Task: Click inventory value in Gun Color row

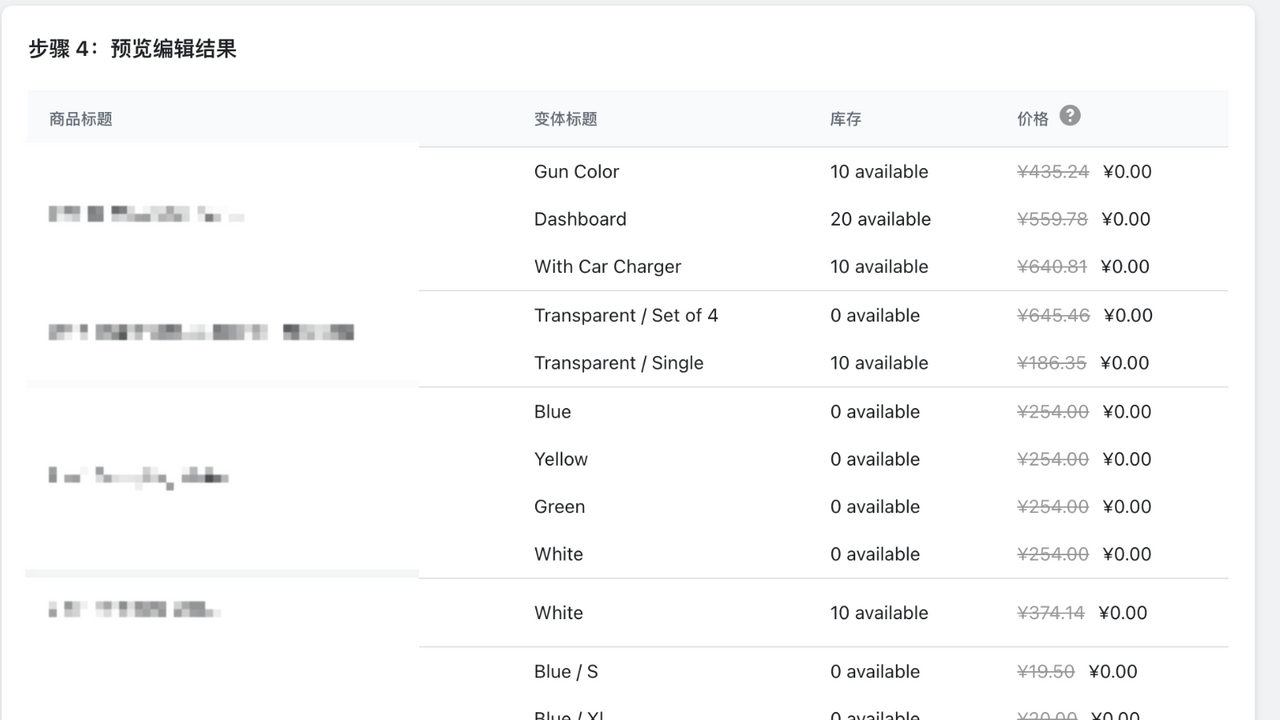Action: 879,172
